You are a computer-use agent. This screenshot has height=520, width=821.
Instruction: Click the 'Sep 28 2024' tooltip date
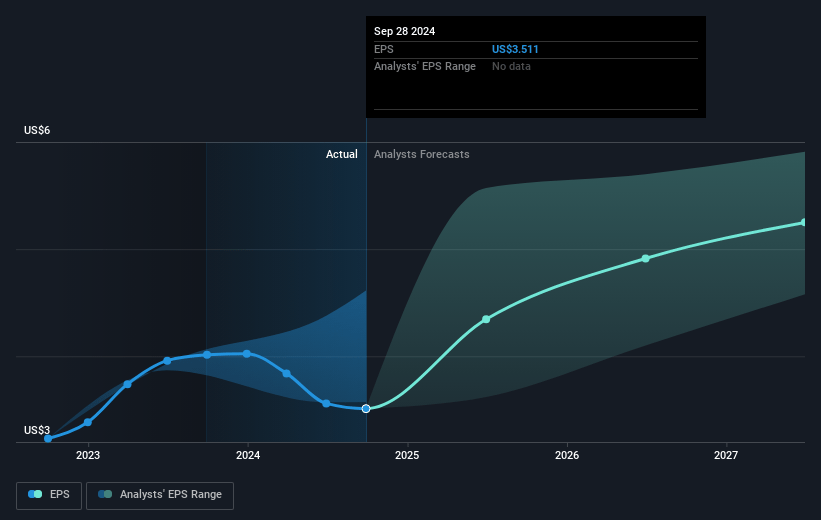404,31
